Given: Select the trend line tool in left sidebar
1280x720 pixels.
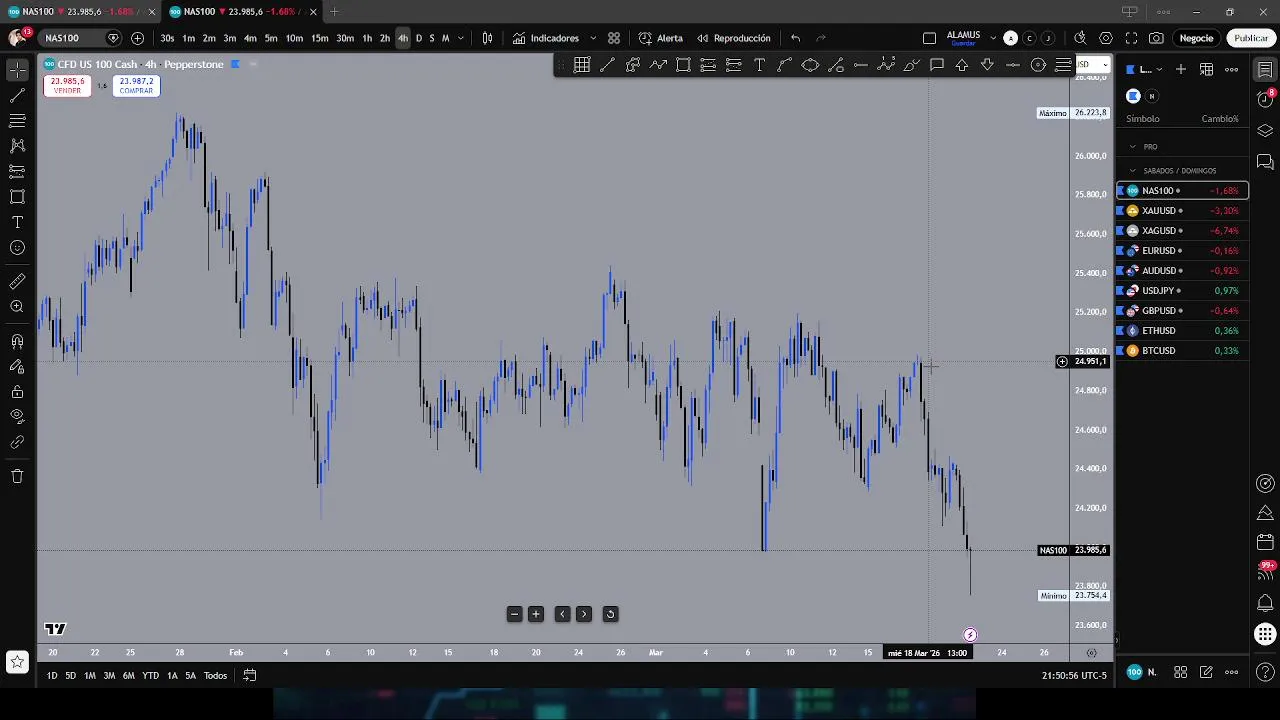Looking at the screenshot, I should [17, 95].
